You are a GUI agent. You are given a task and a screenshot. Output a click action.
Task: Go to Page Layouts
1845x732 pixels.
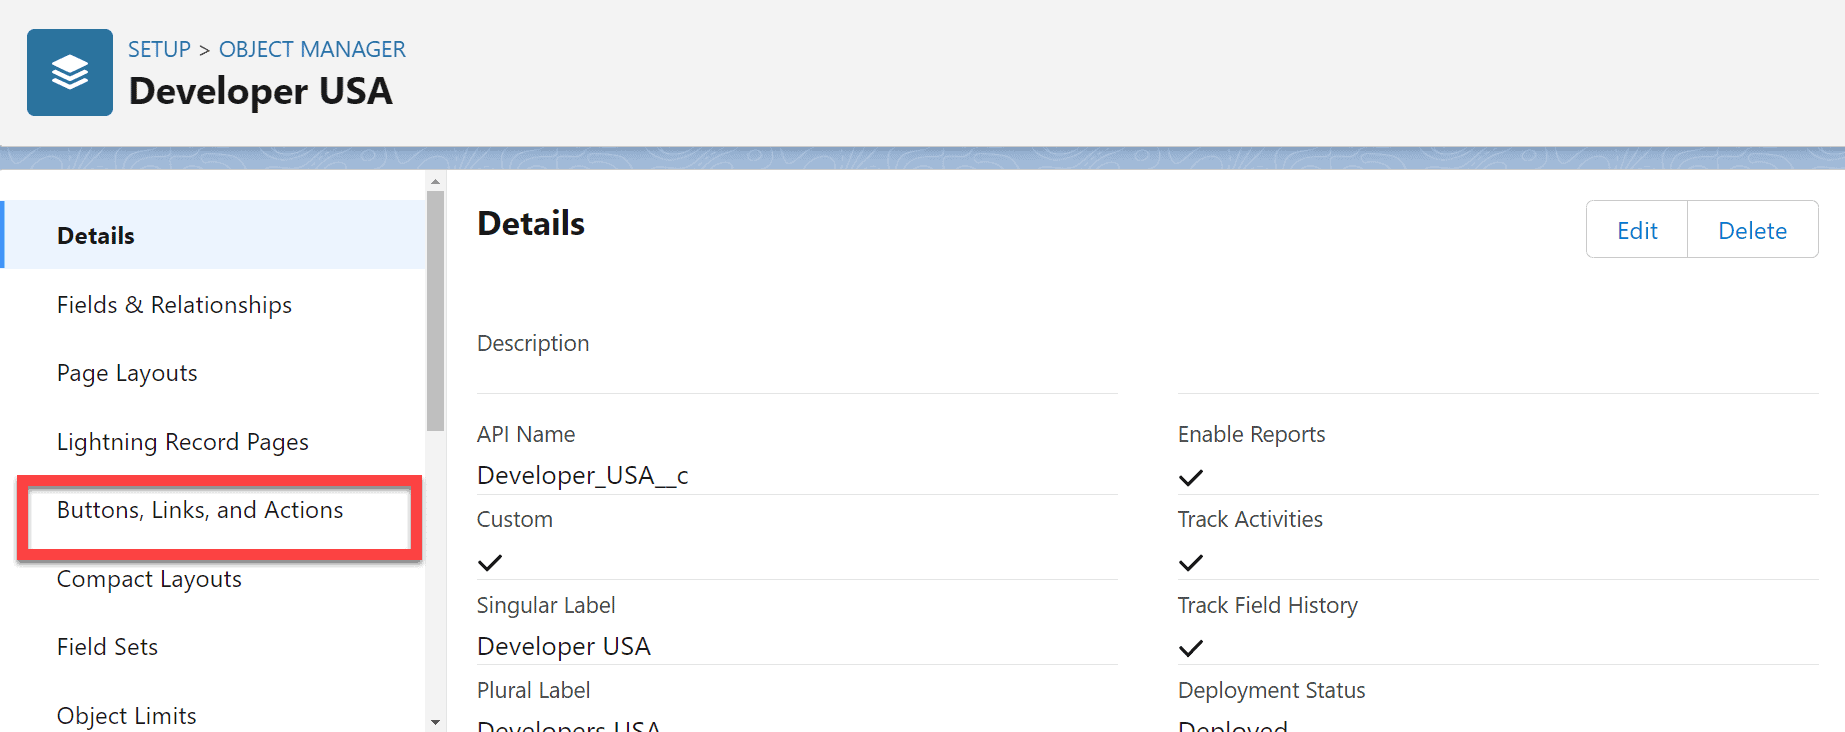point(127,373)
